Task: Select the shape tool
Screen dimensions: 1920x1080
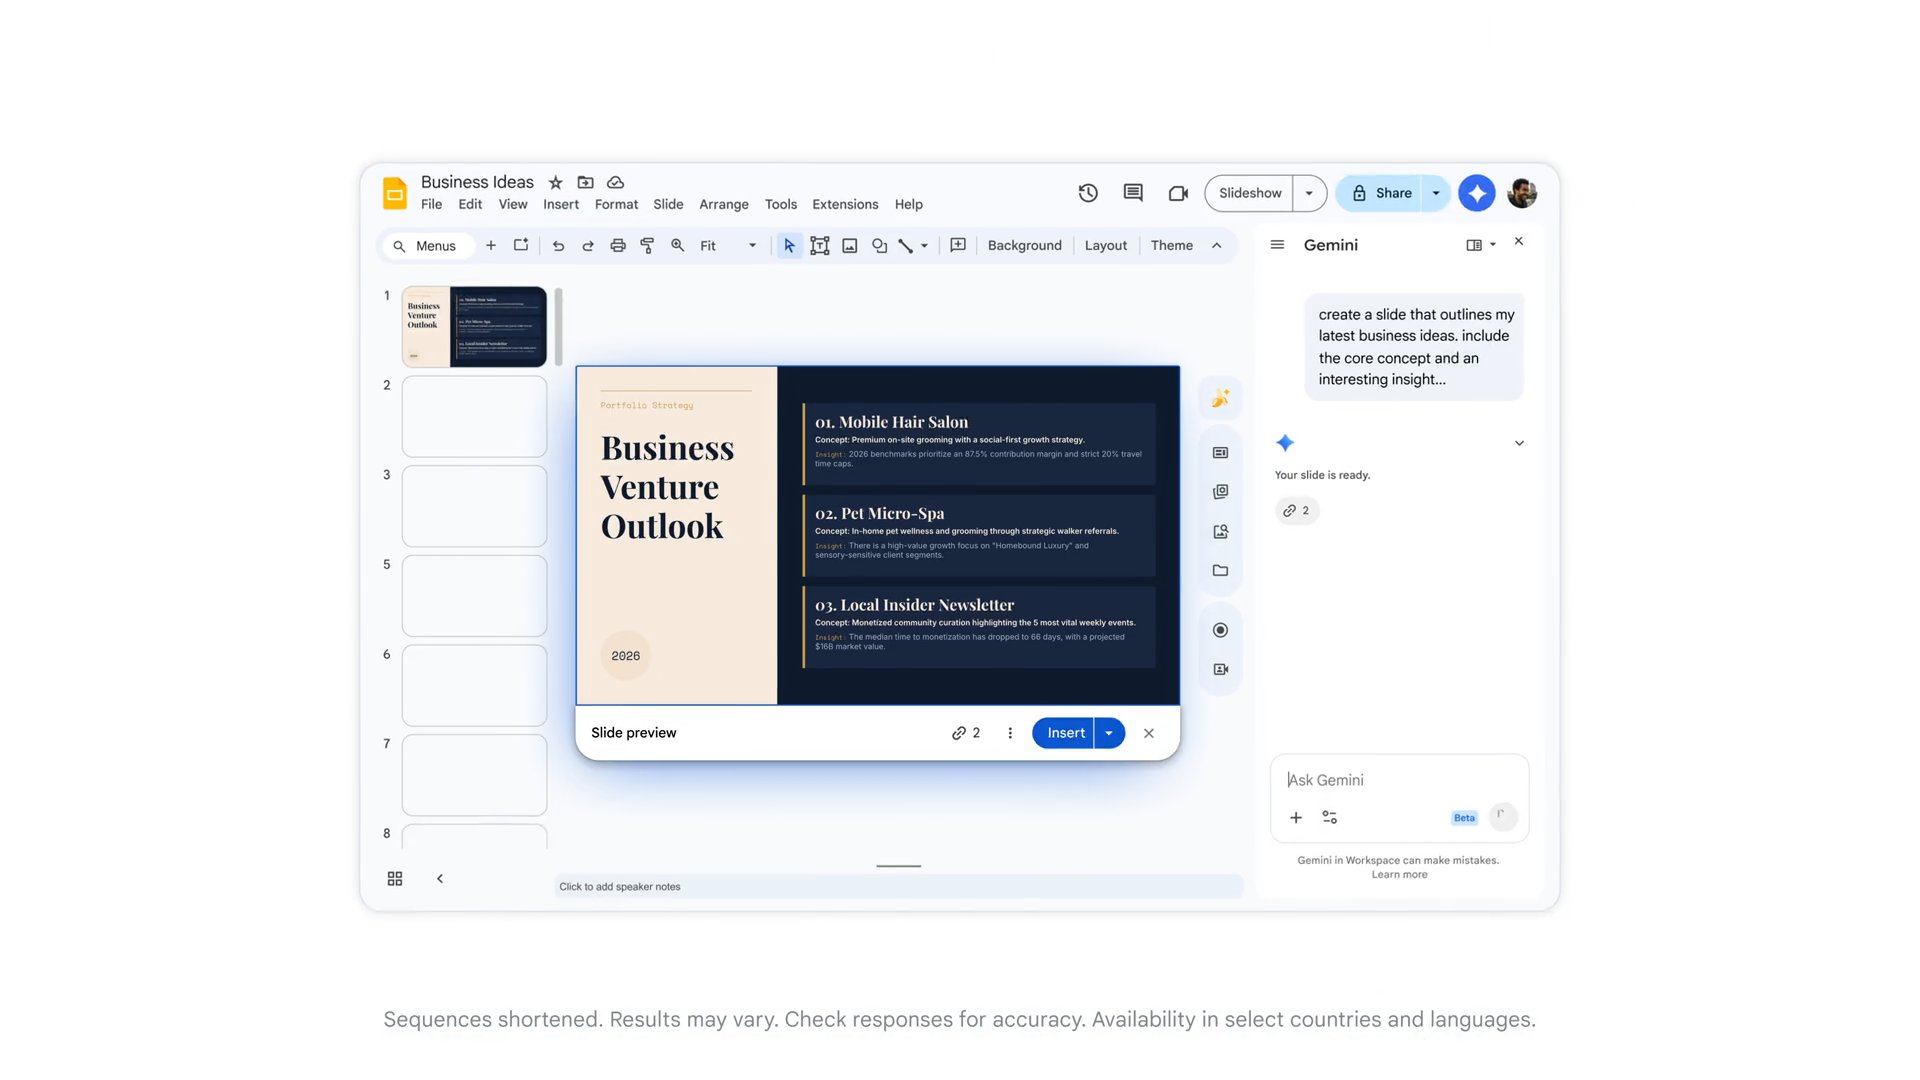Action: [880, 245]
